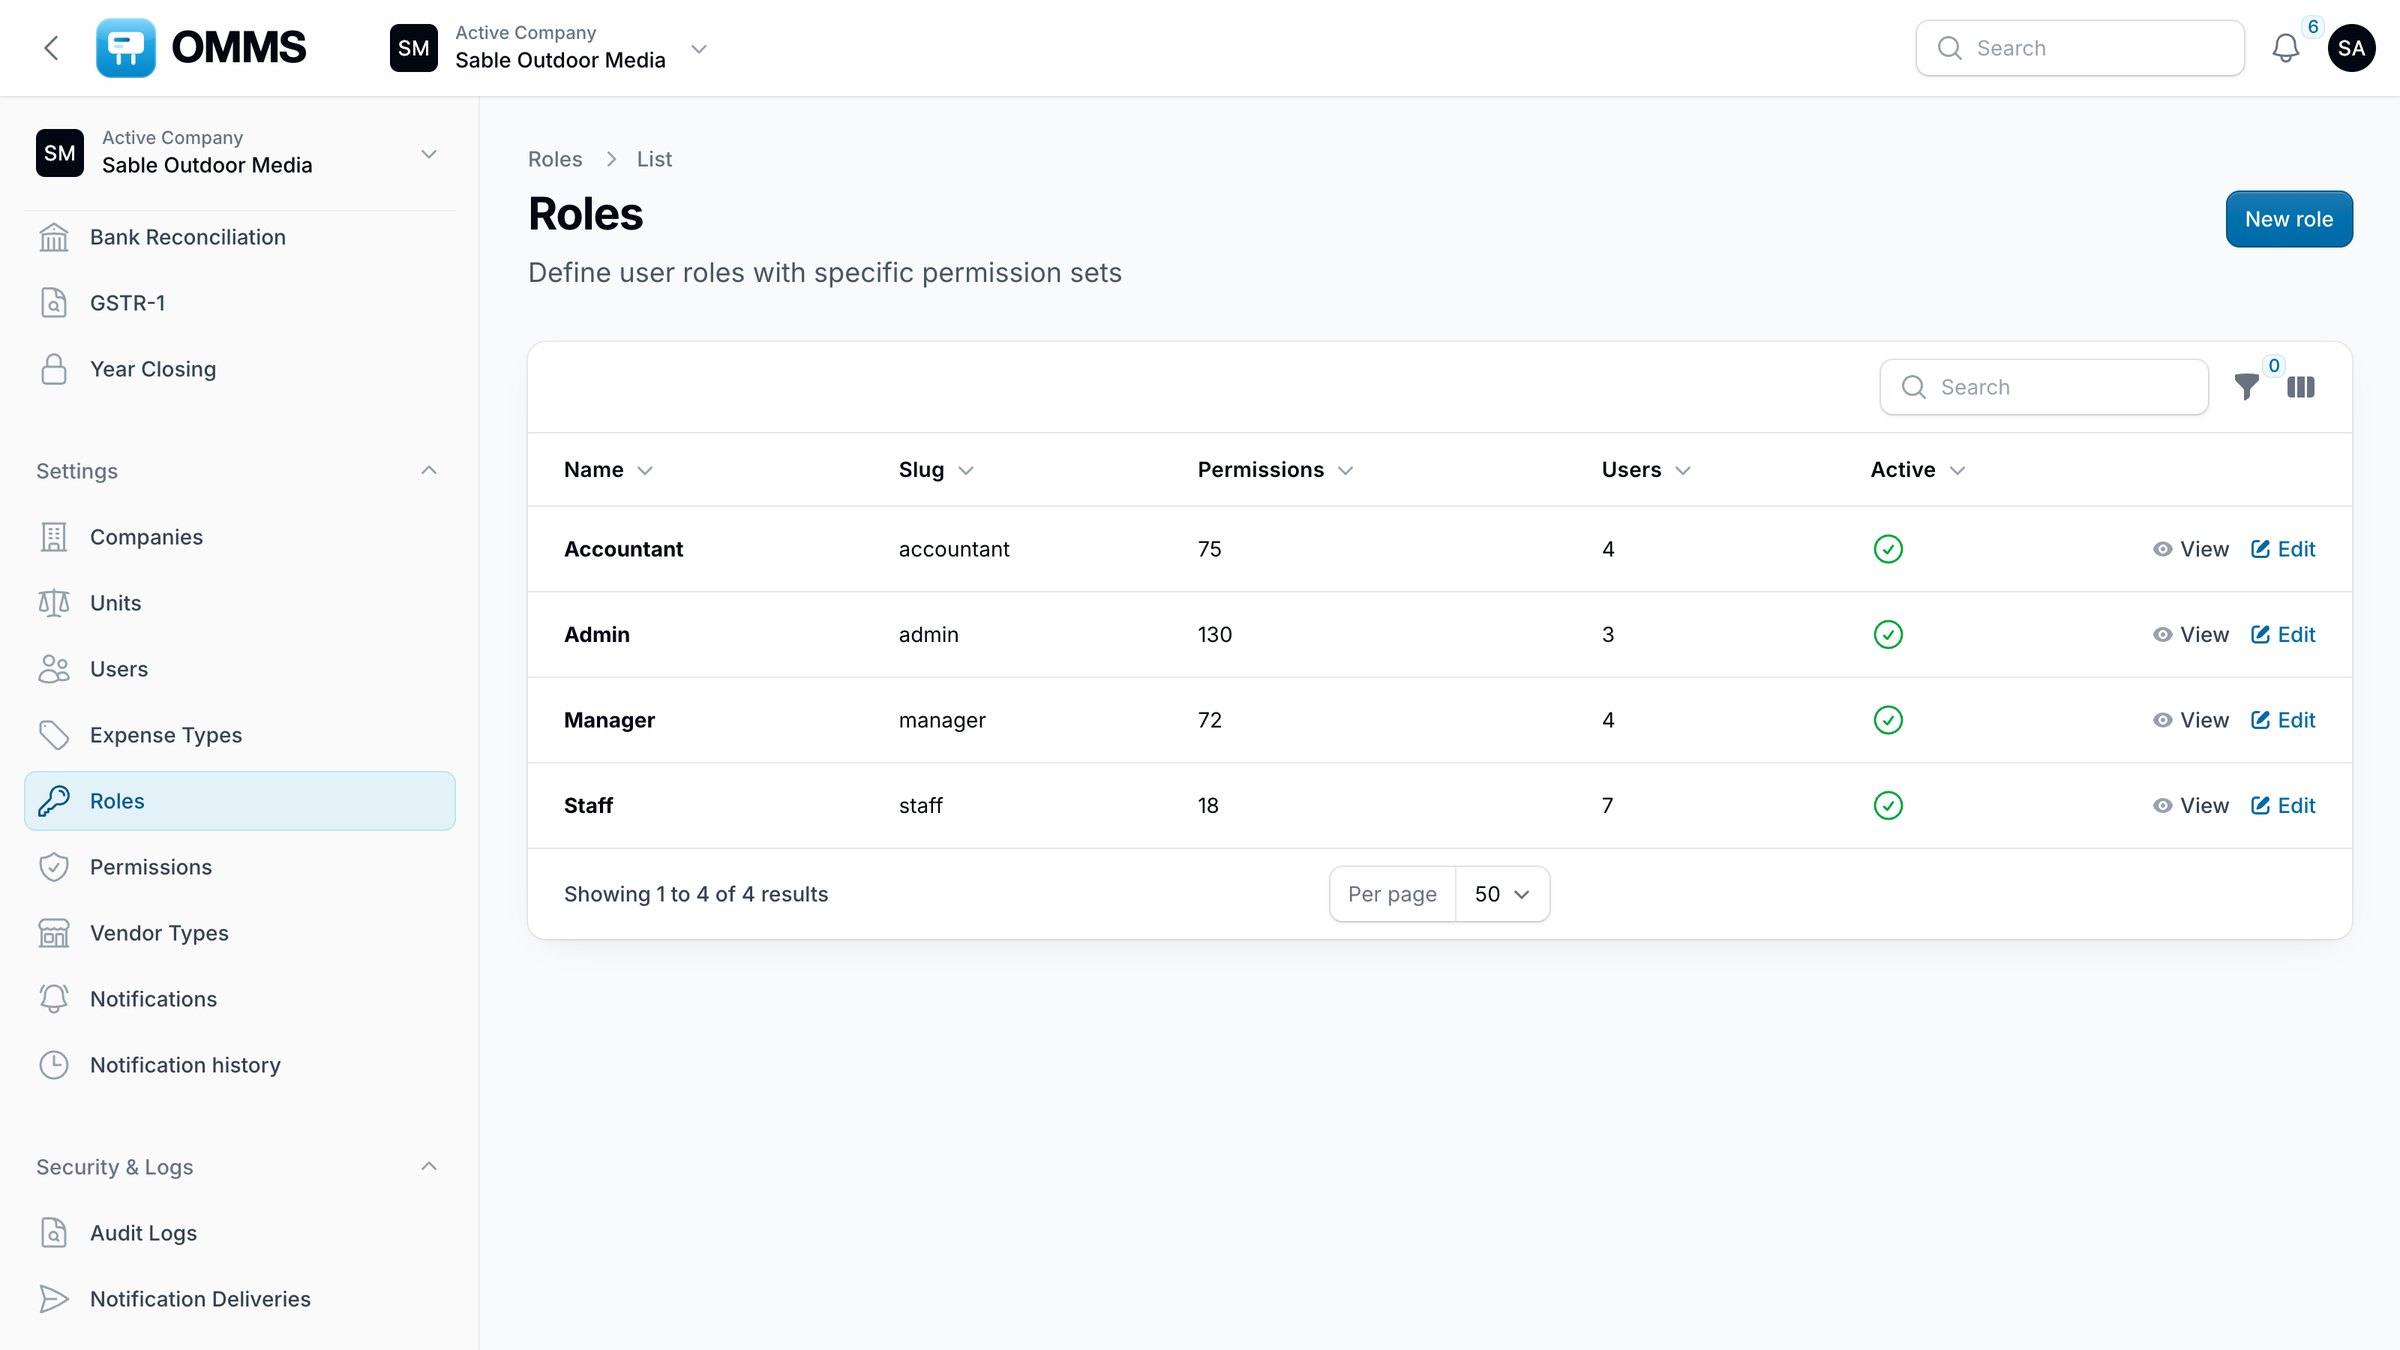Click the New role button
The height and width of the screenshot is (1350, 2400).
pos(2289,219)
